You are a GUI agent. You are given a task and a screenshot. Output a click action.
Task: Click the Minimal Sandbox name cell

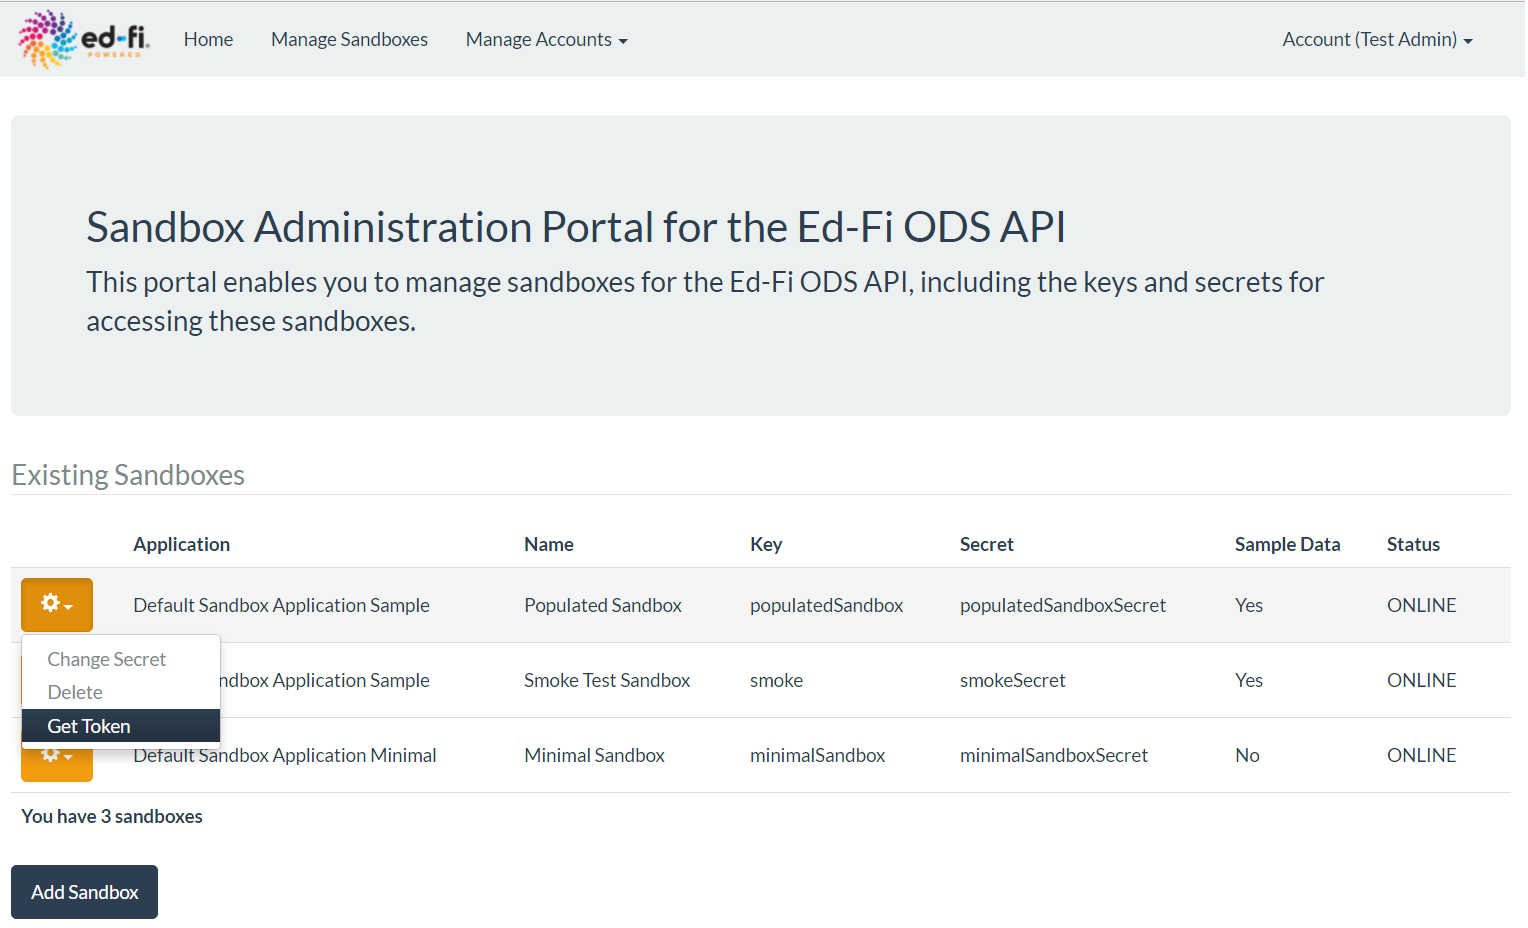coord(594,755)
